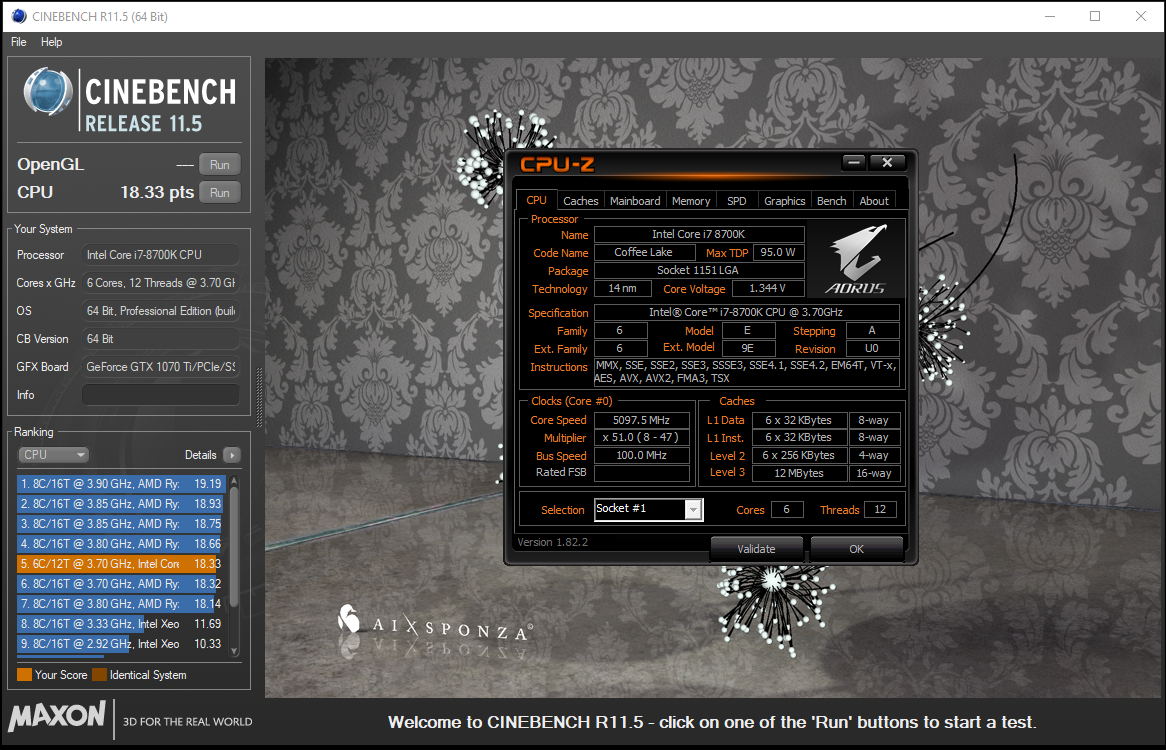Select ranking row 3 scoring 18.75
Screen dimensions: 1166x750
tap(121, 524)
